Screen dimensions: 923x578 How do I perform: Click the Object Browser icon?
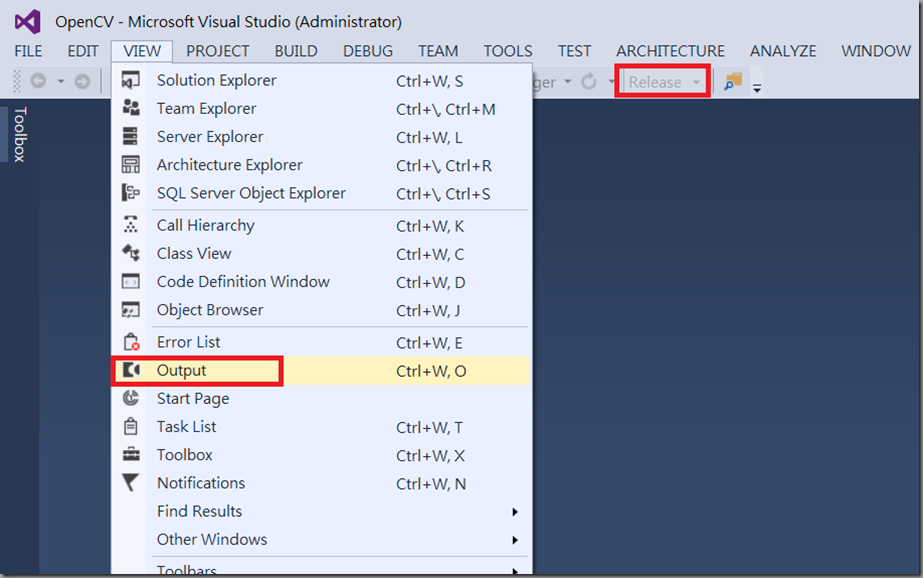pos(131,310)
